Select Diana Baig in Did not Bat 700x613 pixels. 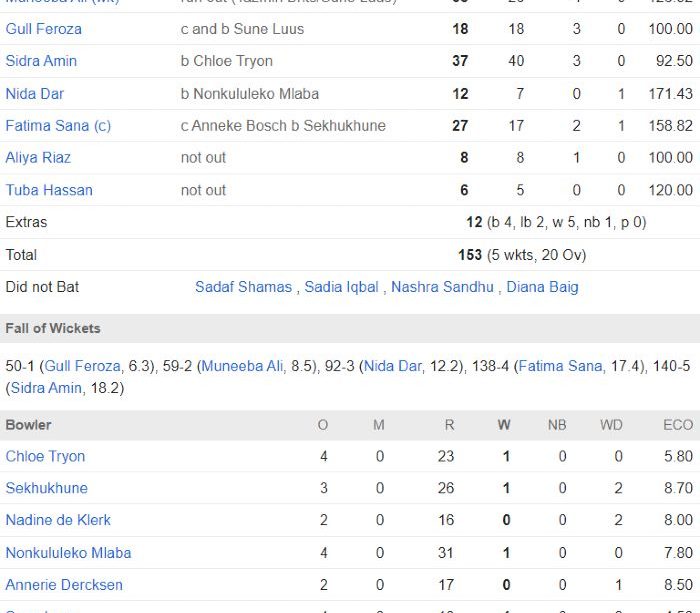(542, 287)
